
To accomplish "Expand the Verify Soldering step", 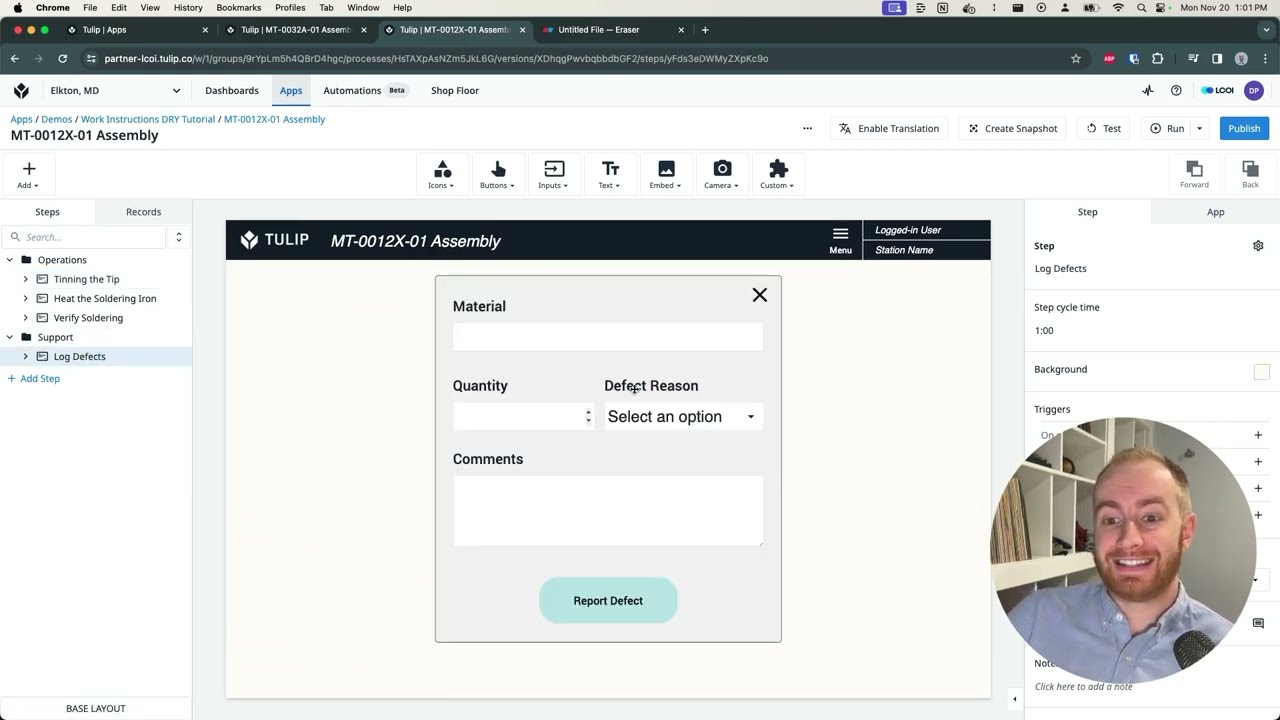I will [26, 318].
